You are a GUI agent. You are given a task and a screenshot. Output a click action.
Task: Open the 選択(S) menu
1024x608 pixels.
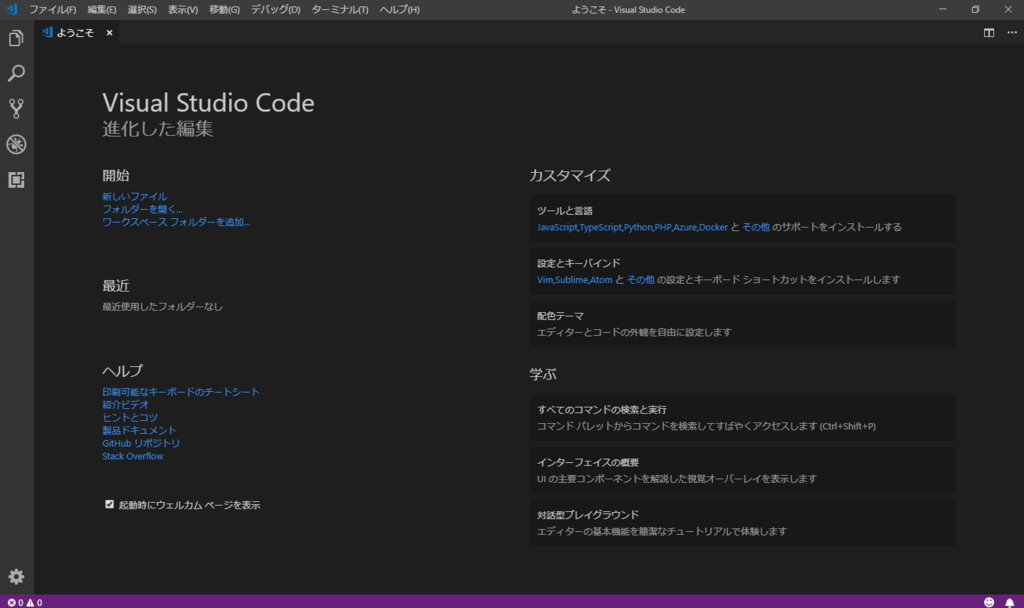pos(142,10)
